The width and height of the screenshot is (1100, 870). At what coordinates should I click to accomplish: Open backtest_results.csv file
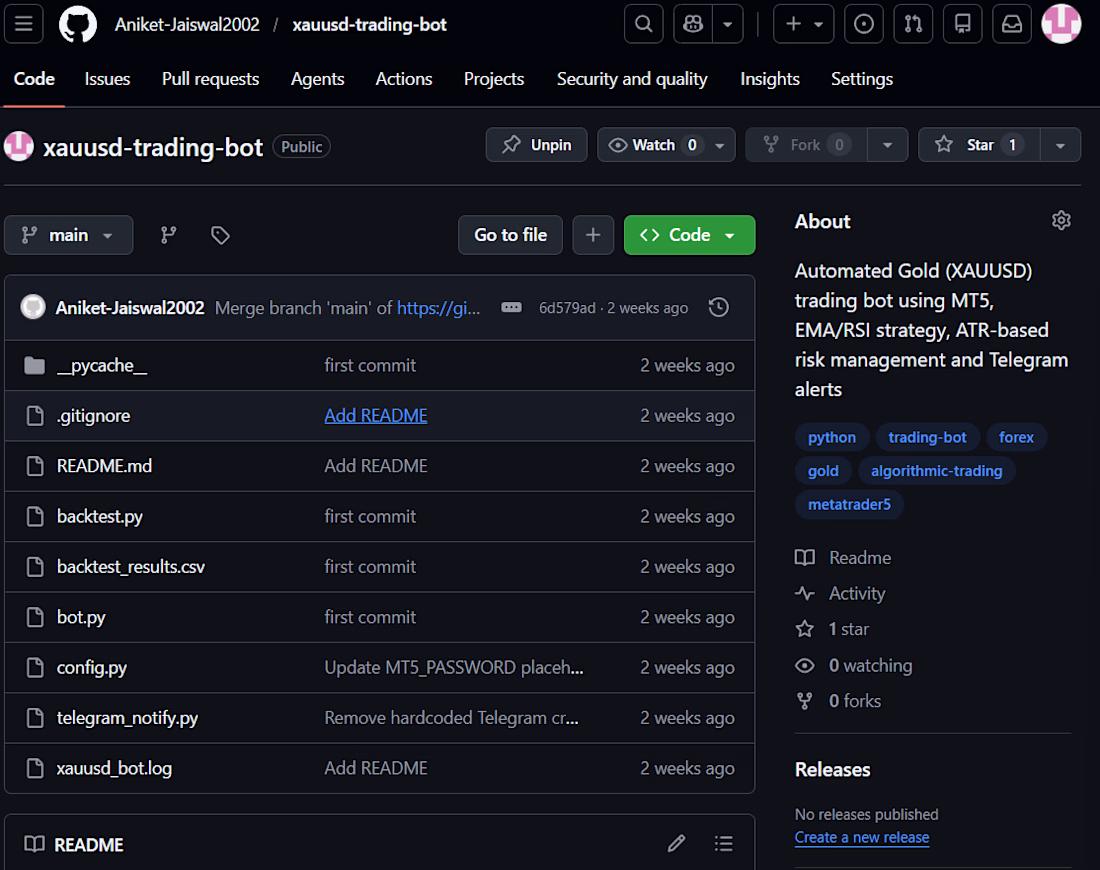(x=130, y=567)
